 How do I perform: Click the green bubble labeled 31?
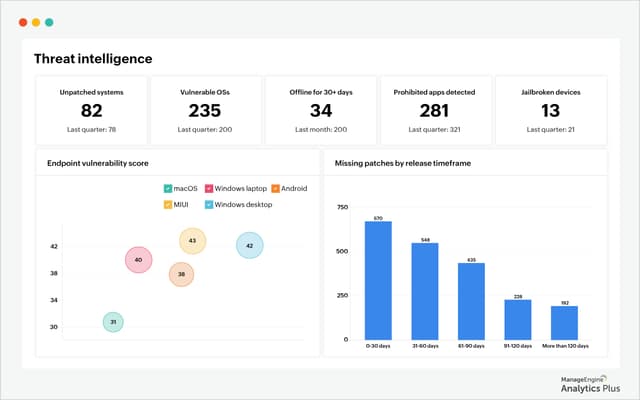pos(113,322)
